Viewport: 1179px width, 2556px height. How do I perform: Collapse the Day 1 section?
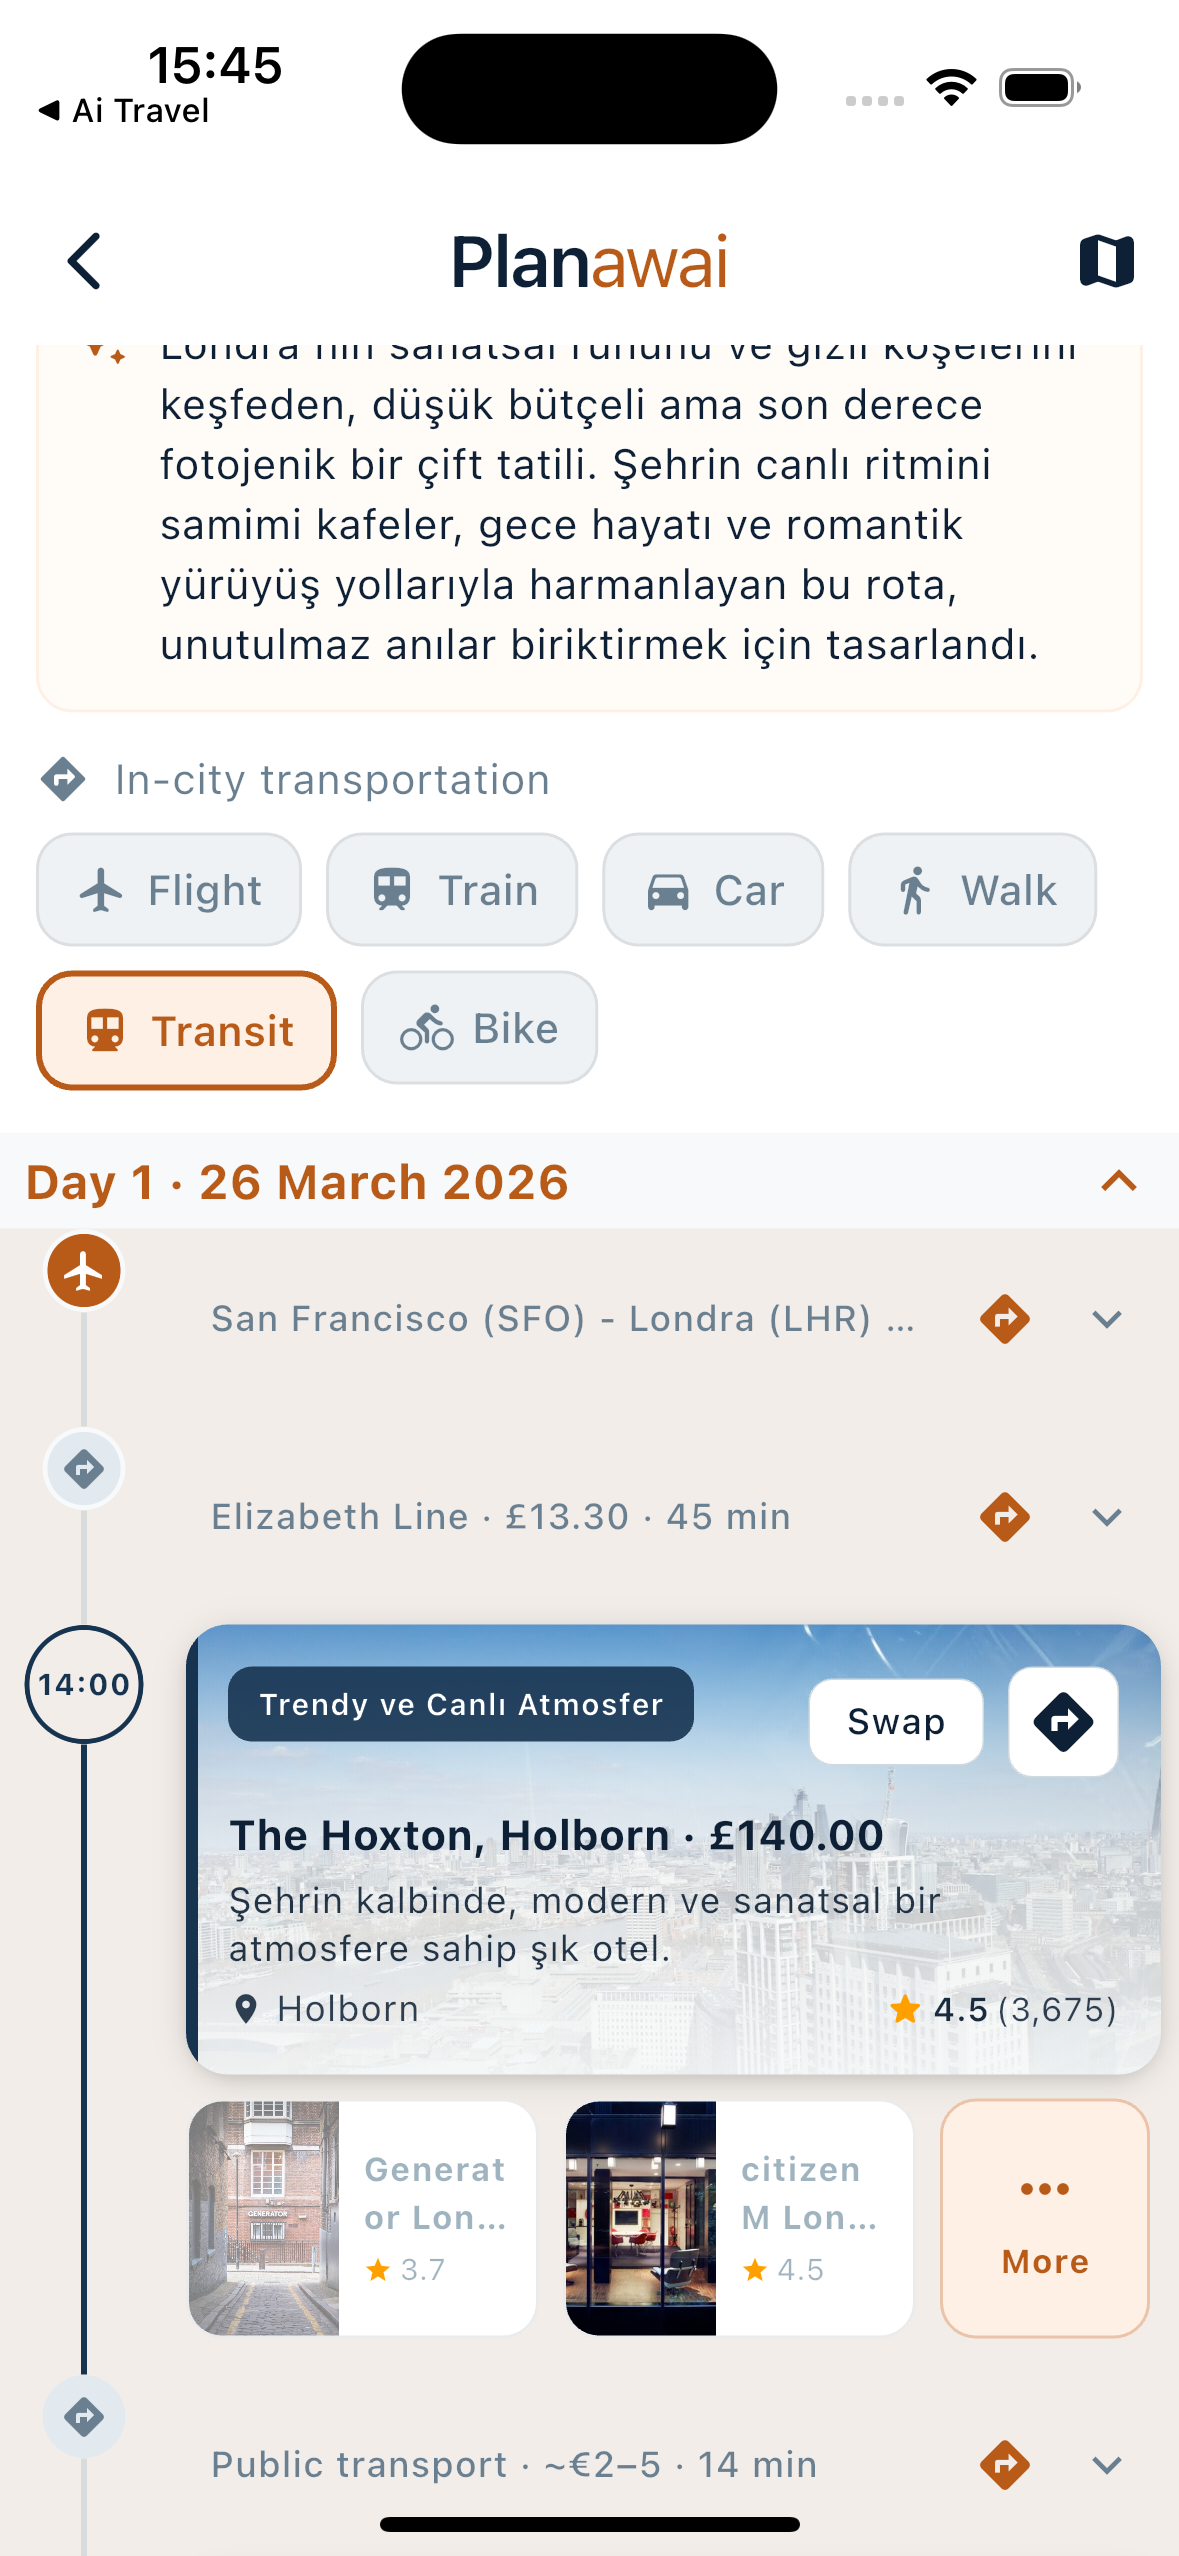[1118, 1182]
